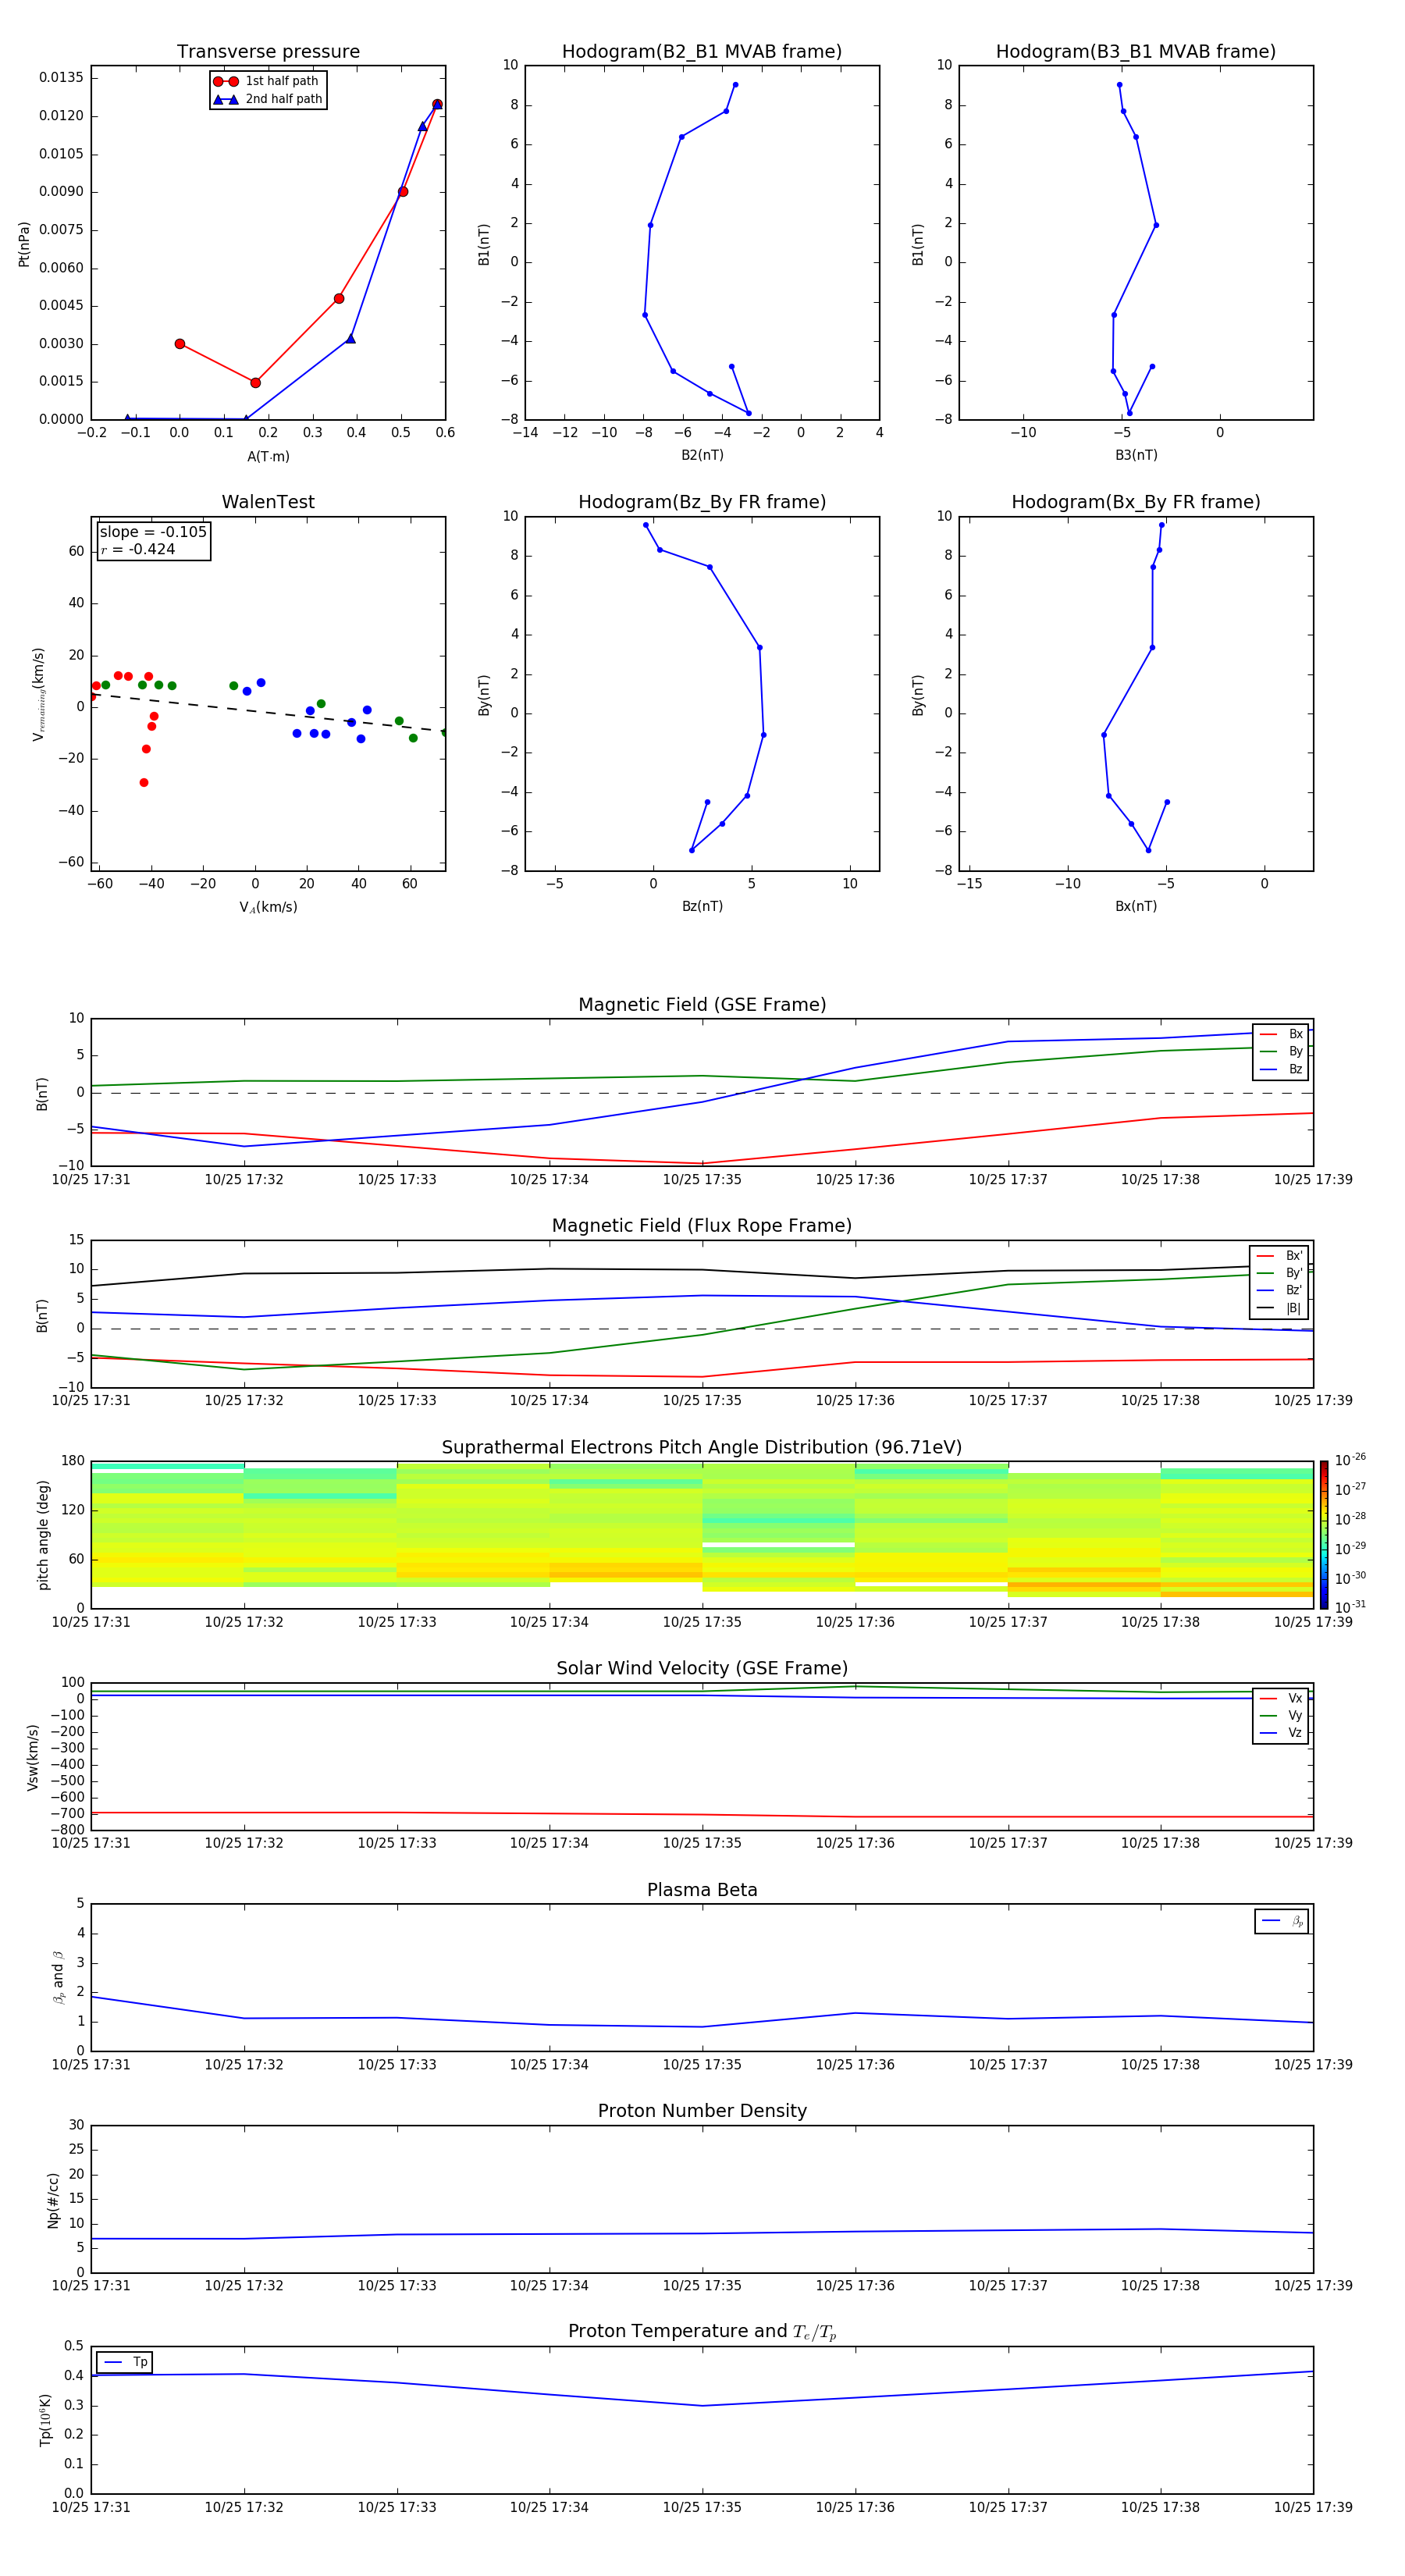Click the 'Hodogram(Bz_By FR frame)' title
Image resolution: width=1405 pixels, height=2576 pixels.
click(x=702, y=502)
